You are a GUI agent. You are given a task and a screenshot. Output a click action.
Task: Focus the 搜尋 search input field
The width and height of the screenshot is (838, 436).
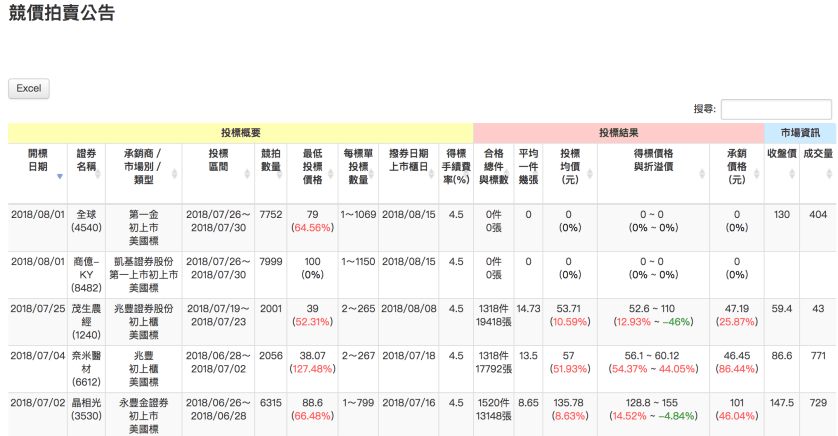pyautogui.click(x=775, y=109)
